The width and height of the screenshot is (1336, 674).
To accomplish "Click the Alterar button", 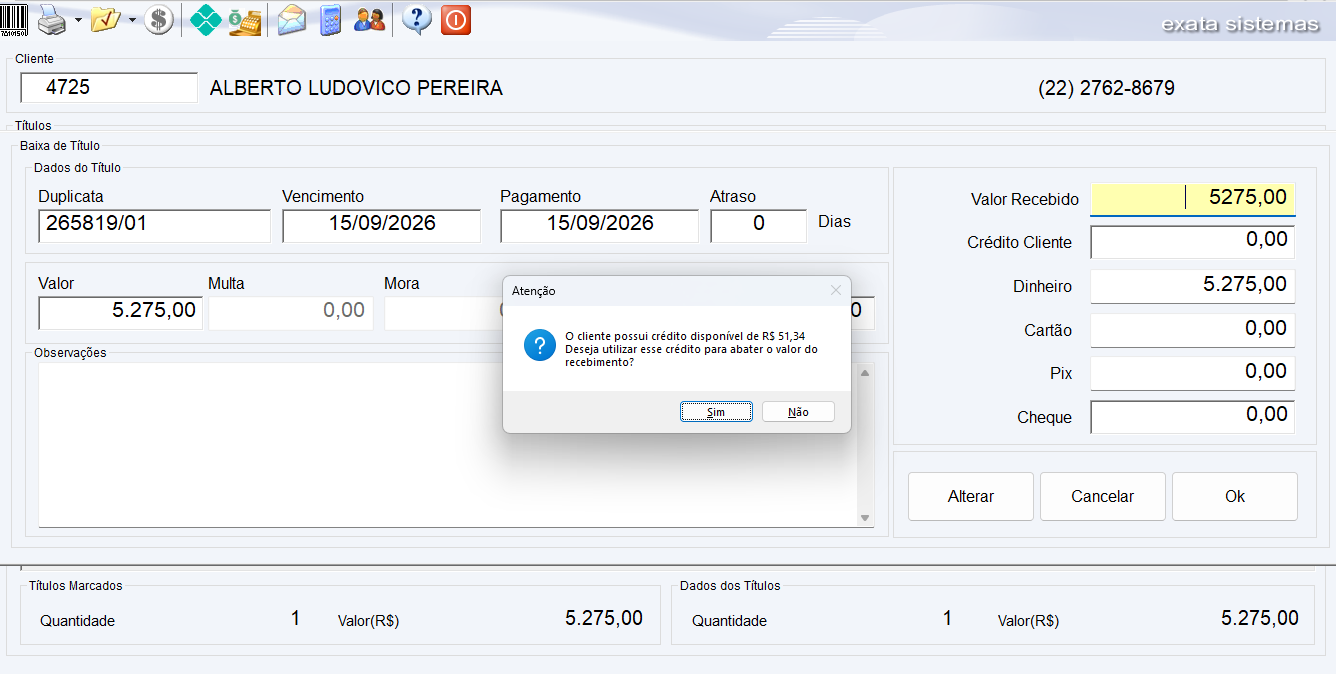I will pyautogui.click(x=971, y=496).
